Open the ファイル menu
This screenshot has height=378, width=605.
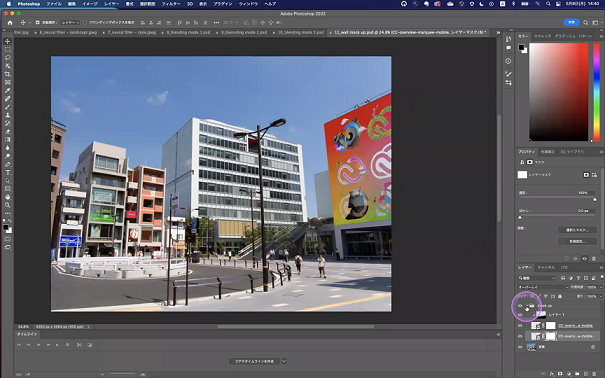click(x=54, y=4)
